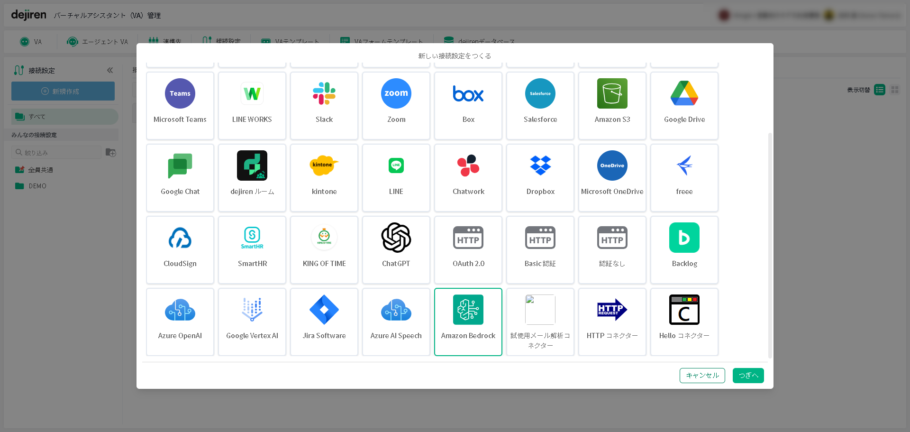Screen dimensions: 910x432
Task: Click the dejiren logo
Action: pos(28,15)
